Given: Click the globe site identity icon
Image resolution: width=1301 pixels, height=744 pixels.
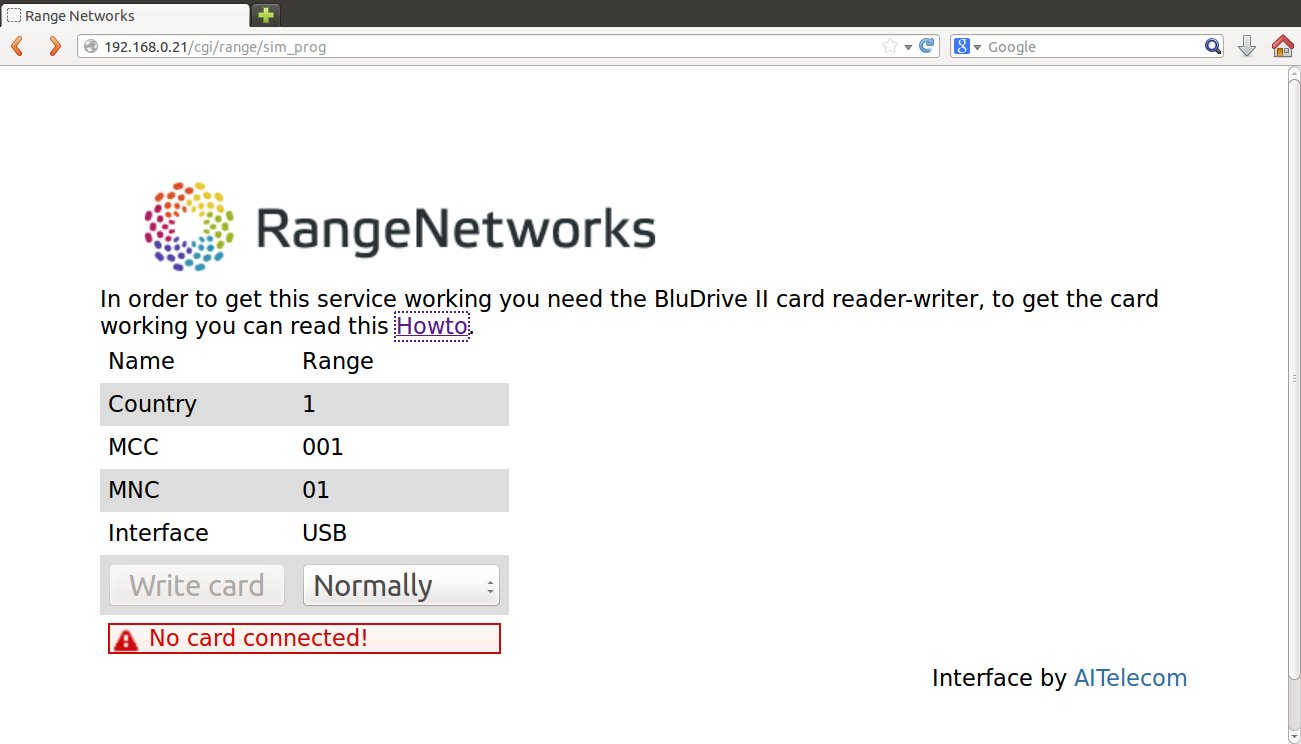Looking at the screenshot, I should click(91, 47).
